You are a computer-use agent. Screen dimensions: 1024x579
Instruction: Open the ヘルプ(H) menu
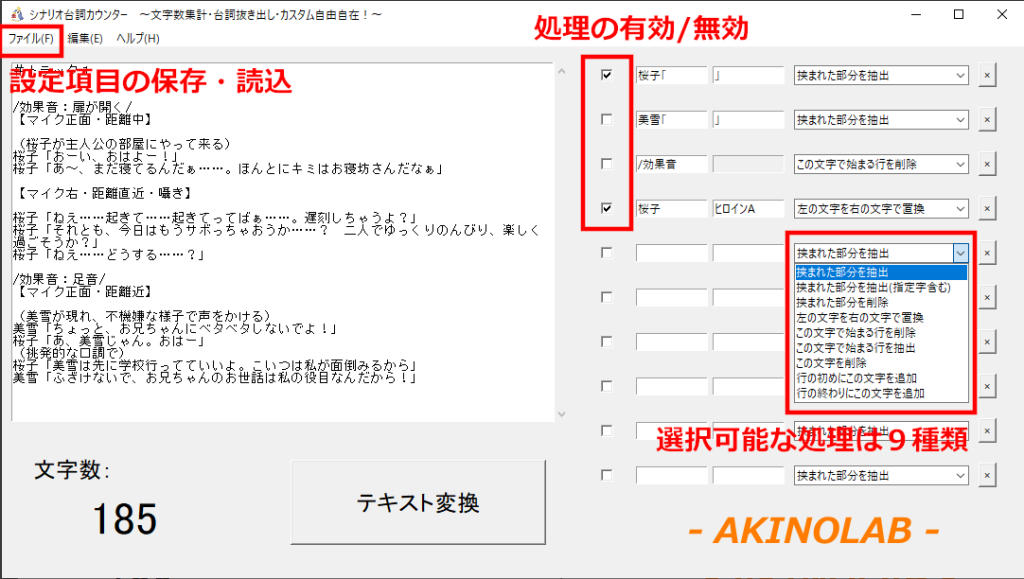[138, 39]
